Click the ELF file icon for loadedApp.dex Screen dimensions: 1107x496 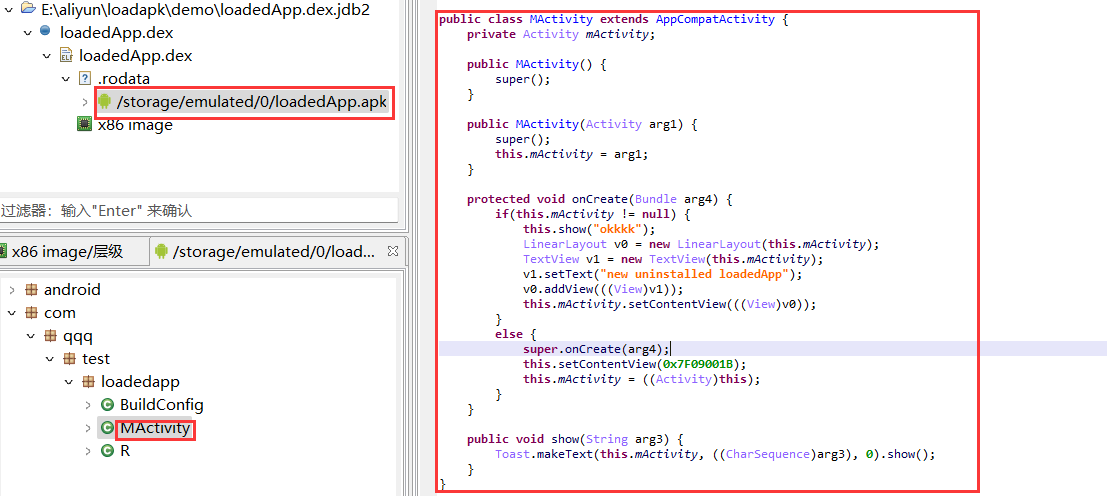[66, 56]
